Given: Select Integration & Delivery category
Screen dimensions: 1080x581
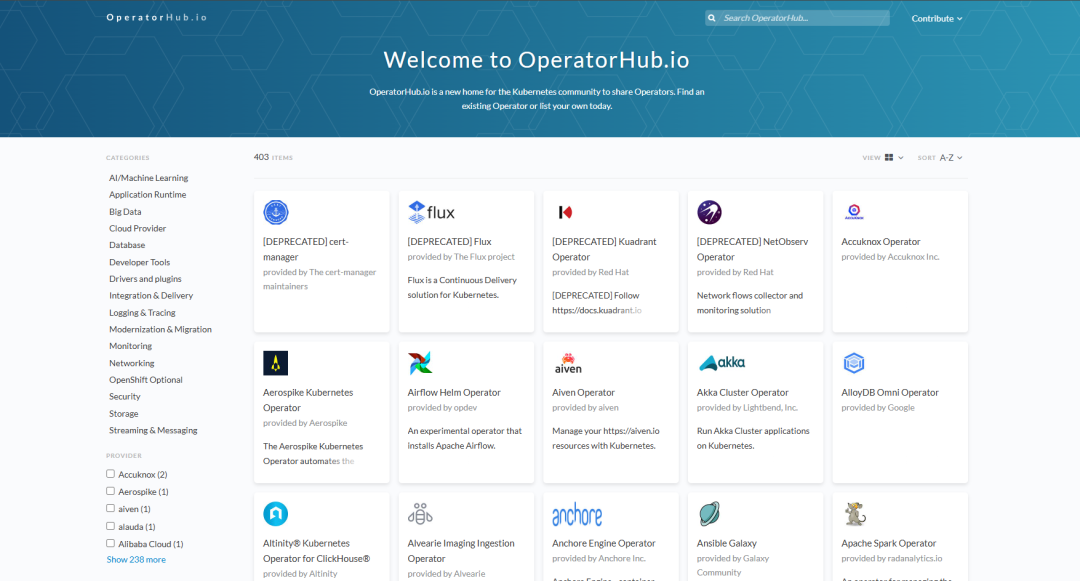Looking at the screenshot, I should click(x=151, y=295).
